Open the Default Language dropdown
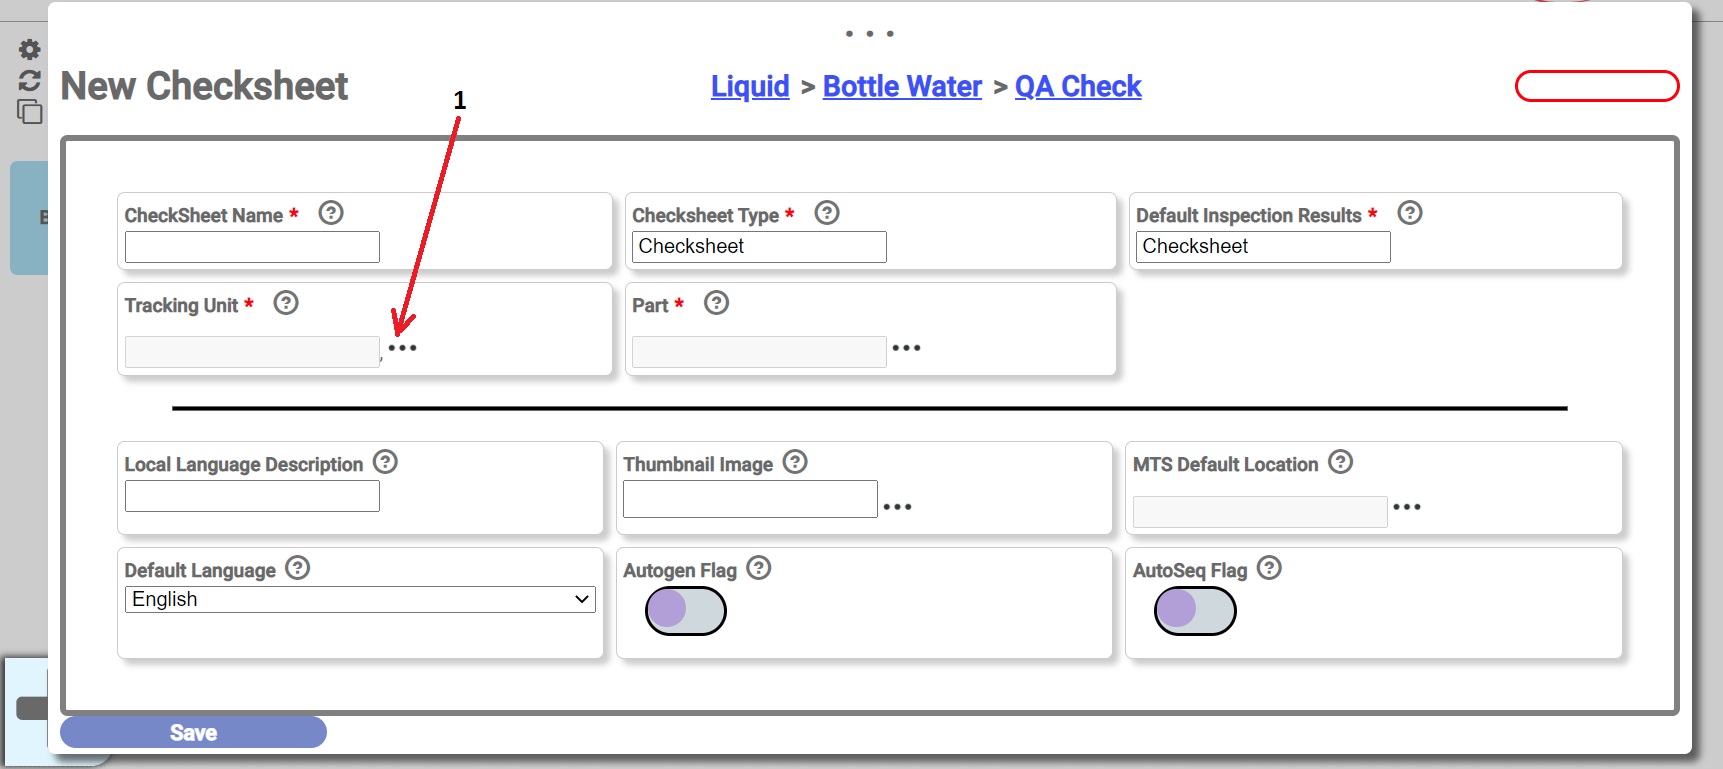1723x769 pixels. pyautogui.click(x=360, y=599)
